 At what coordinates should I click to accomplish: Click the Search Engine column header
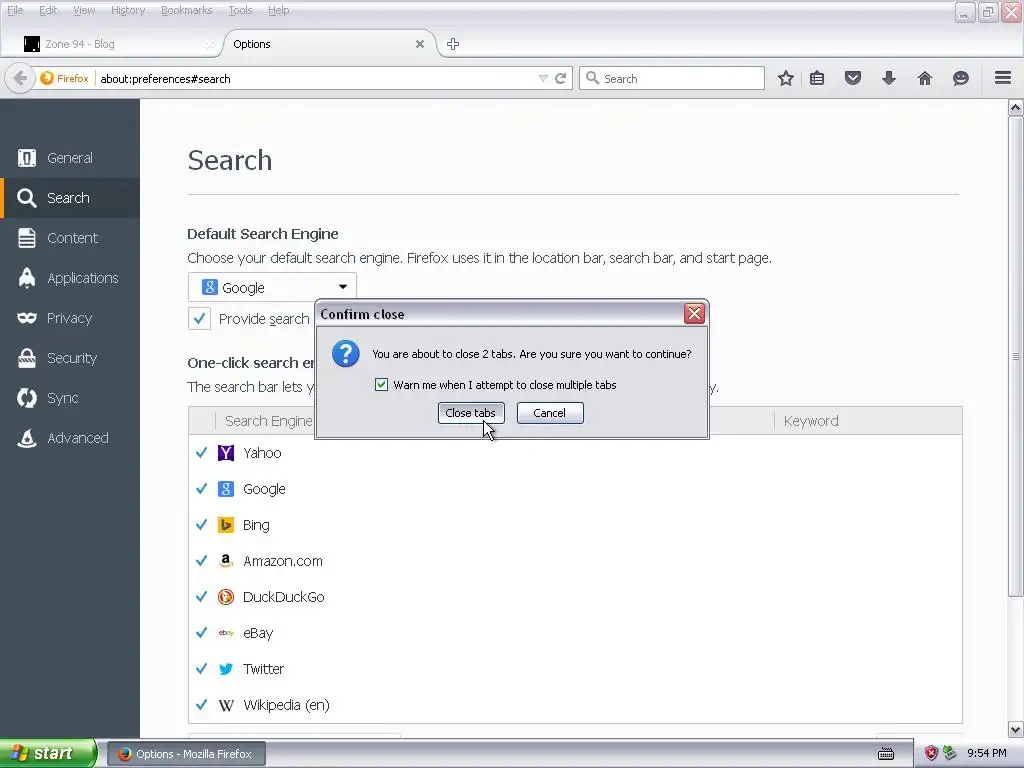[x=268, y=421]
